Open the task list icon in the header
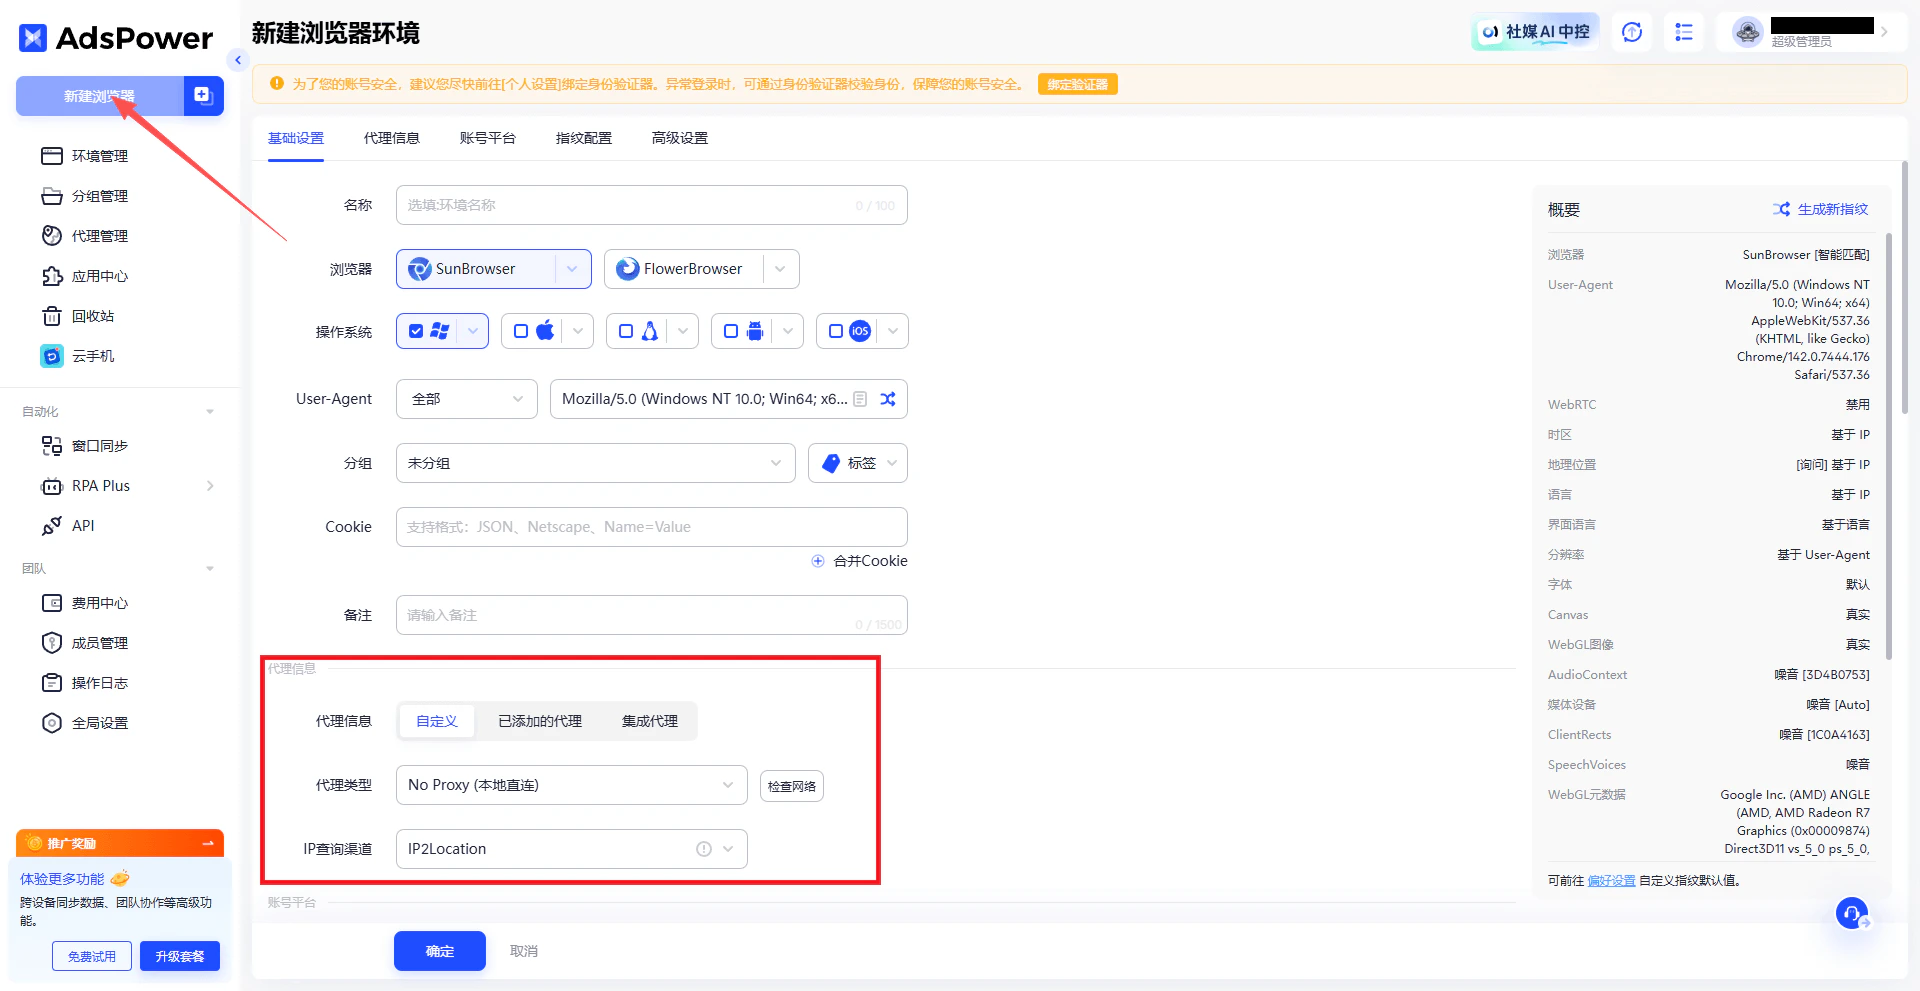The image size is (1920, 991). point(1684,32)
